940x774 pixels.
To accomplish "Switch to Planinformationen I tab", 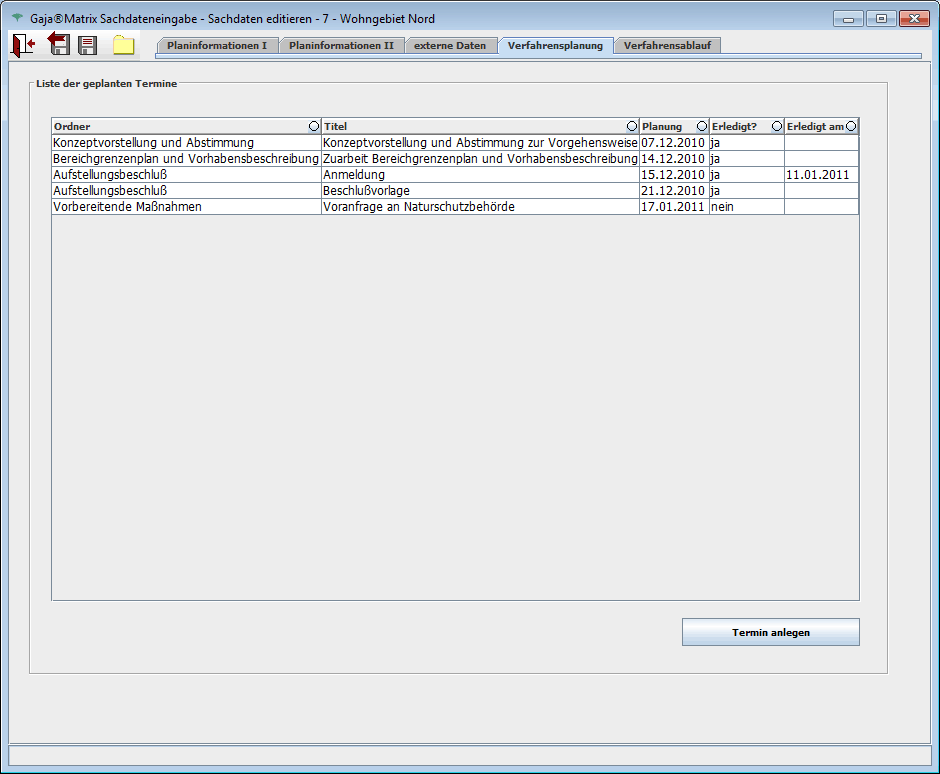I will click(x=216, y=45).
